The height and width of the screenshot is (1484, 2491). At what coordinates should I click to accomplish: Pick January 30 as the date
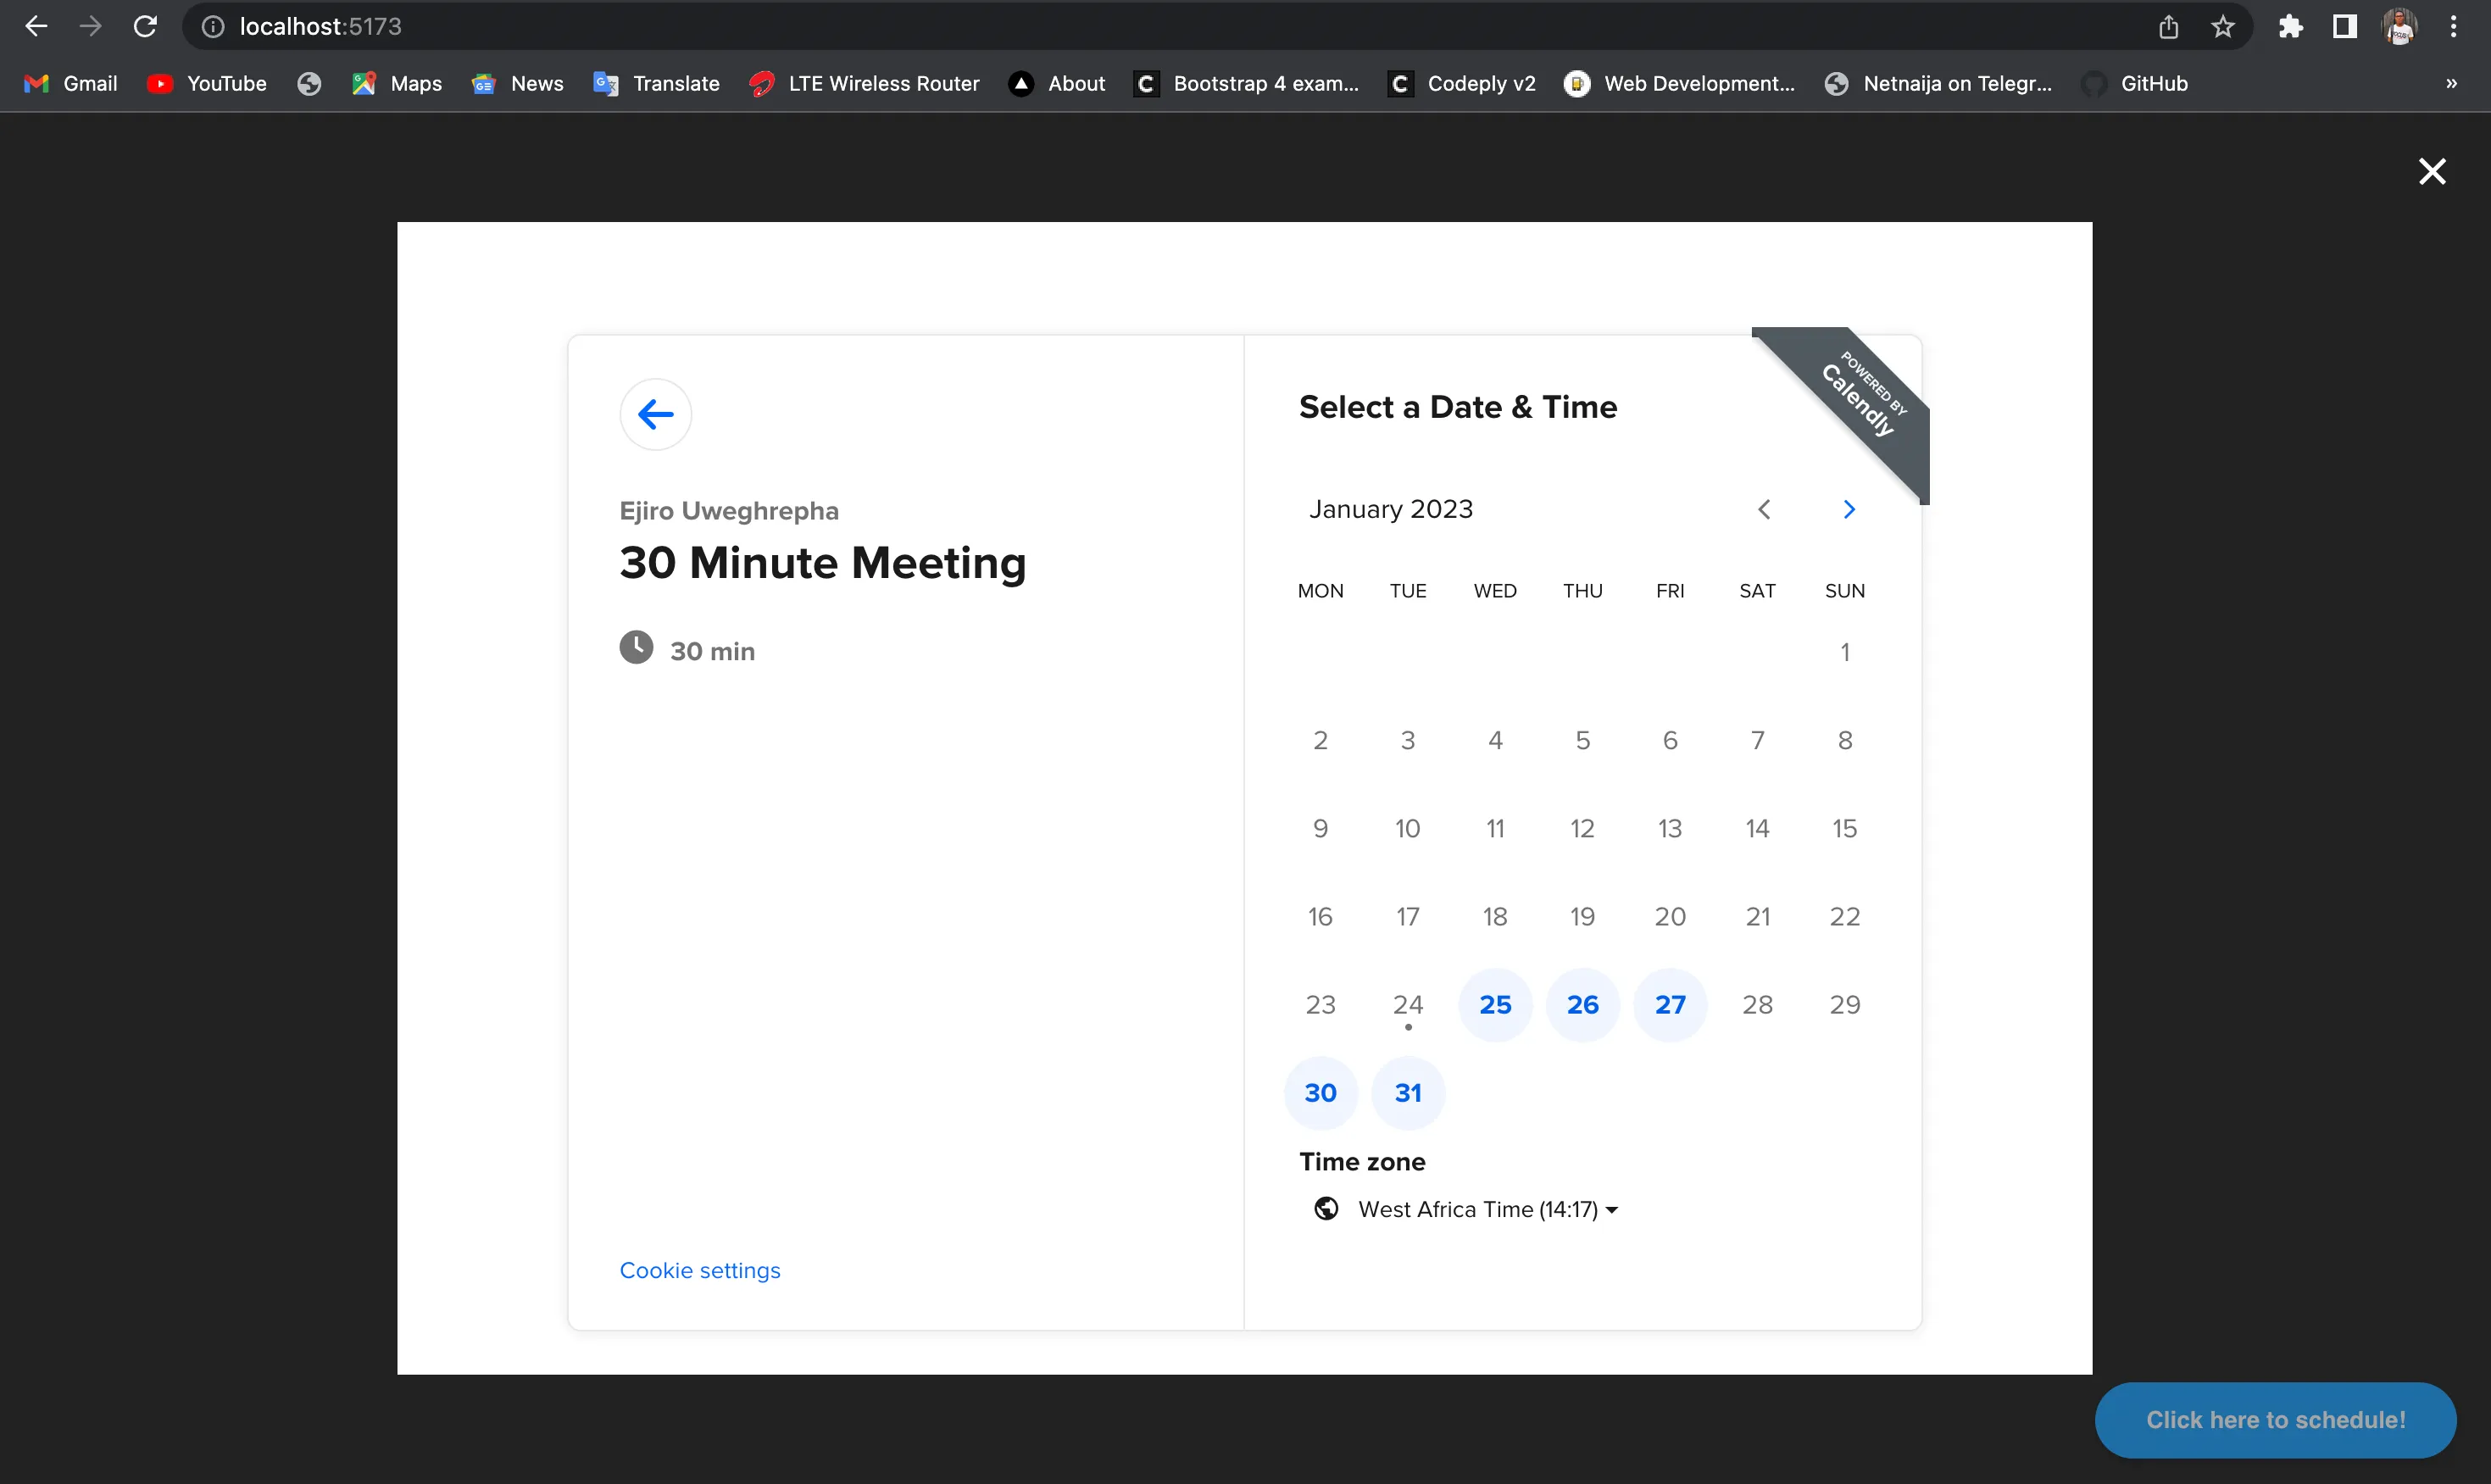coord(1320,1092)
